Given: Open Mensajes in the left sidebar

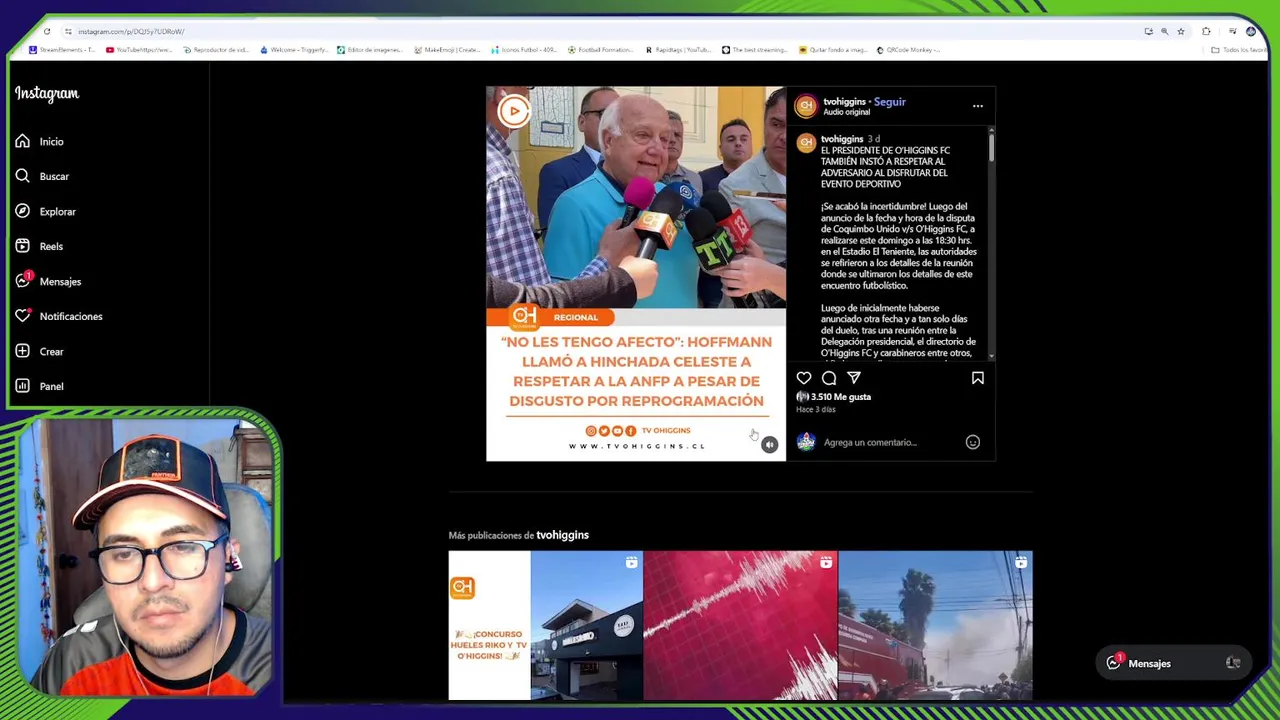Looking at the screenshot, I should pyautogui.click(x=47, y=282).
